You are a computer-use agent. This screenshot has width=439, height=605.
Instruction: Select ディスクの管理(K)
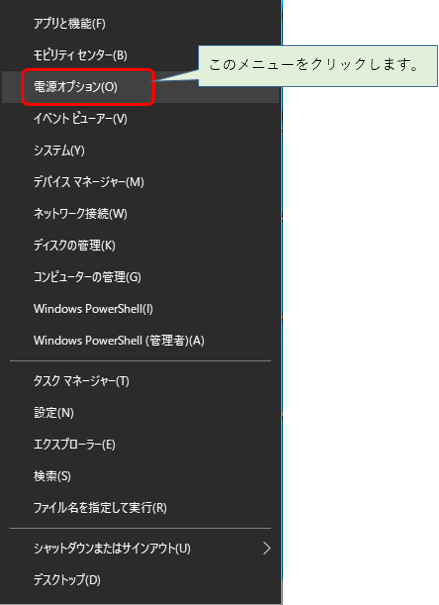pyautogui.click(x=140, y=245)
